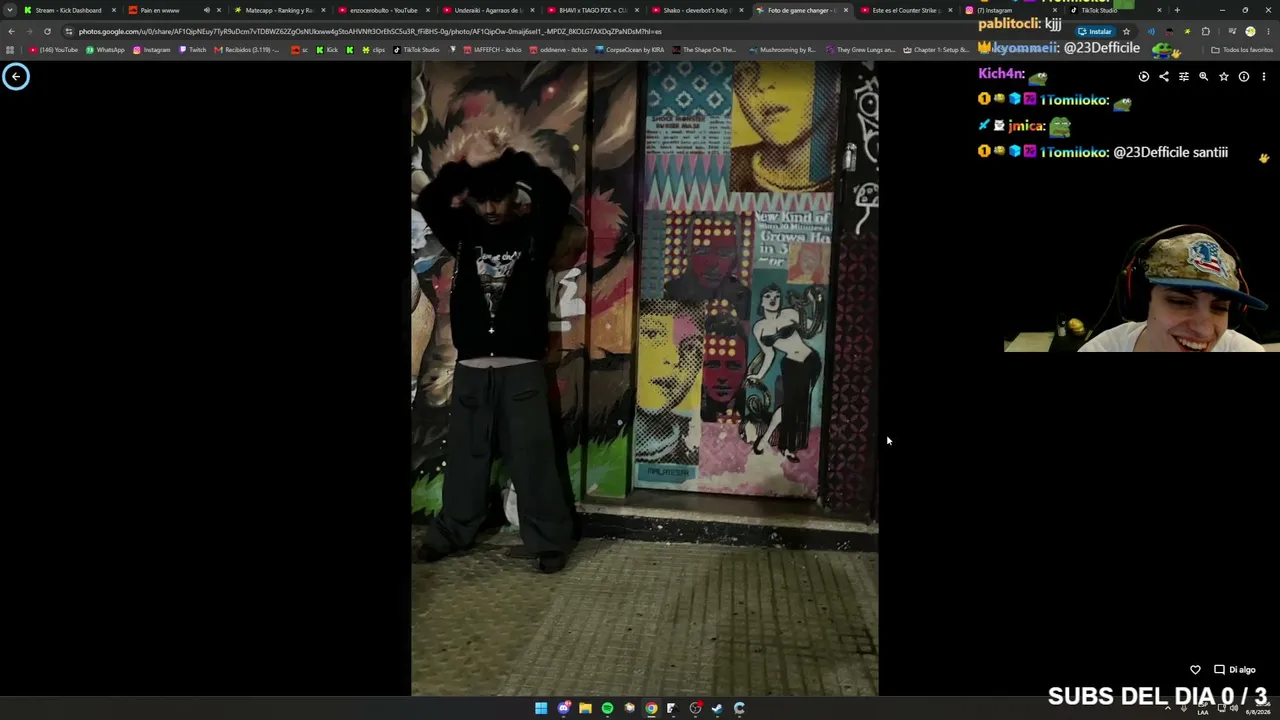Open a new browser tab
Viewport: 1280px width, 720px height.
(1177, 10)
